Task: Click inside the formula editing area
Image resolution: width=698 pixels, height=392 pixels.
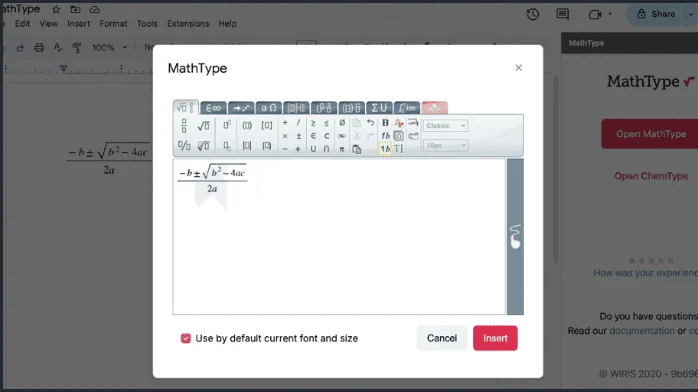Action: coord(339,237)
